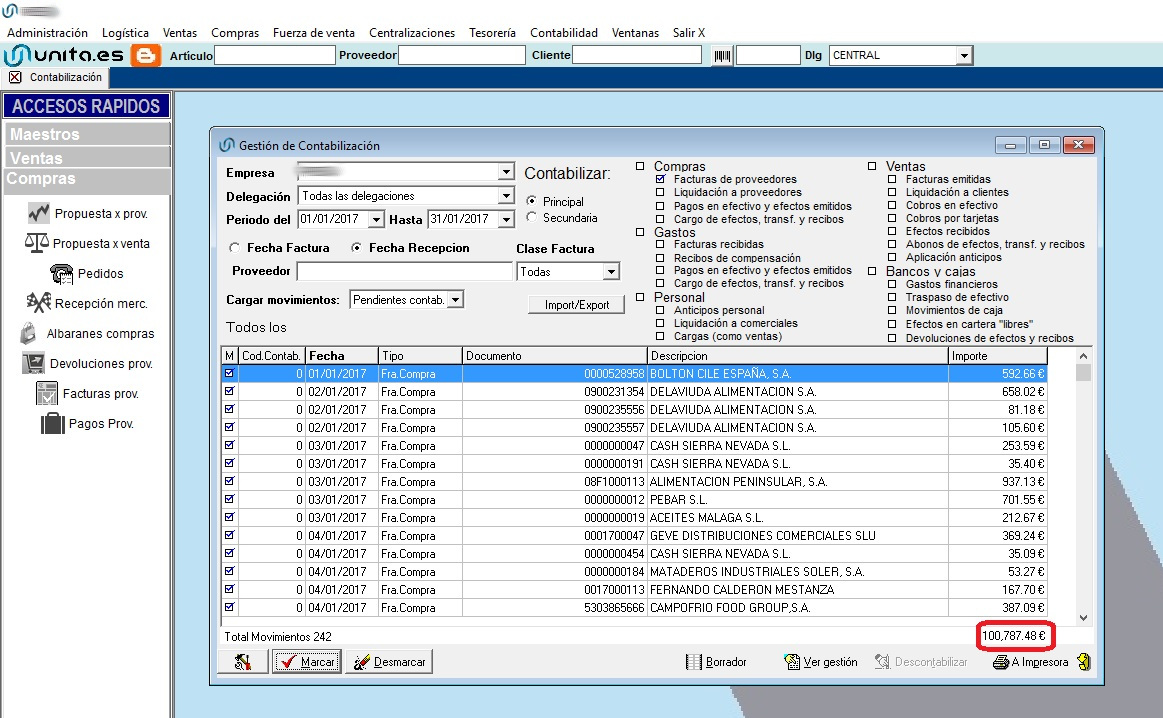The width and height of the screenshot is (1163, 718).
Task: Open the Propuesta x venta scales icon
Action: coord(36,243)
